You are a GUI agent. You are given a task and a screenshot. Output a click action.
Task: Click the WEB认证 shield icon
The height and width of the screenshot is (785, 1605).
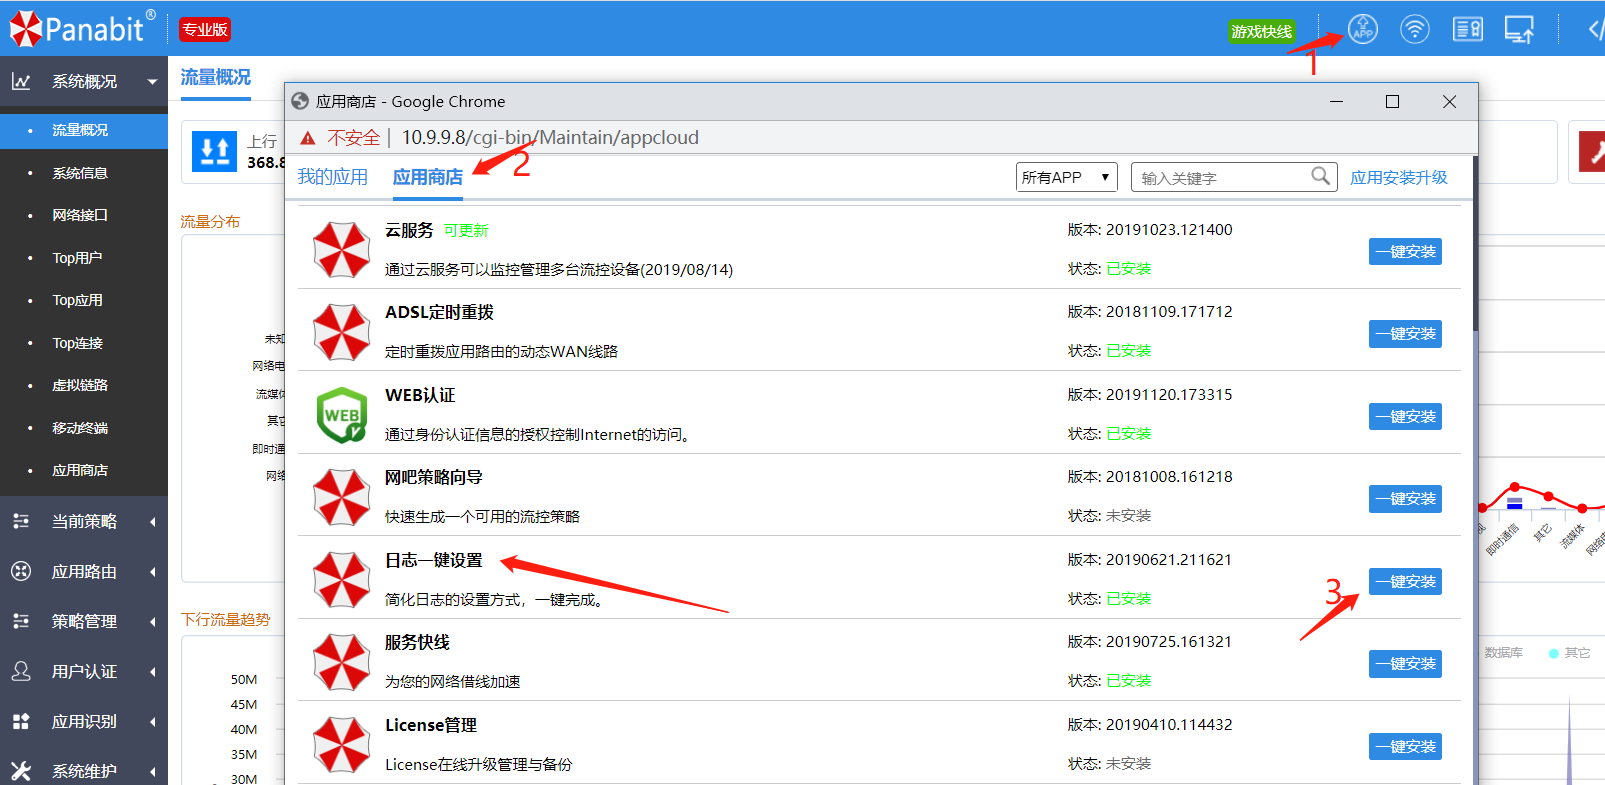click(x=342, y=415)
